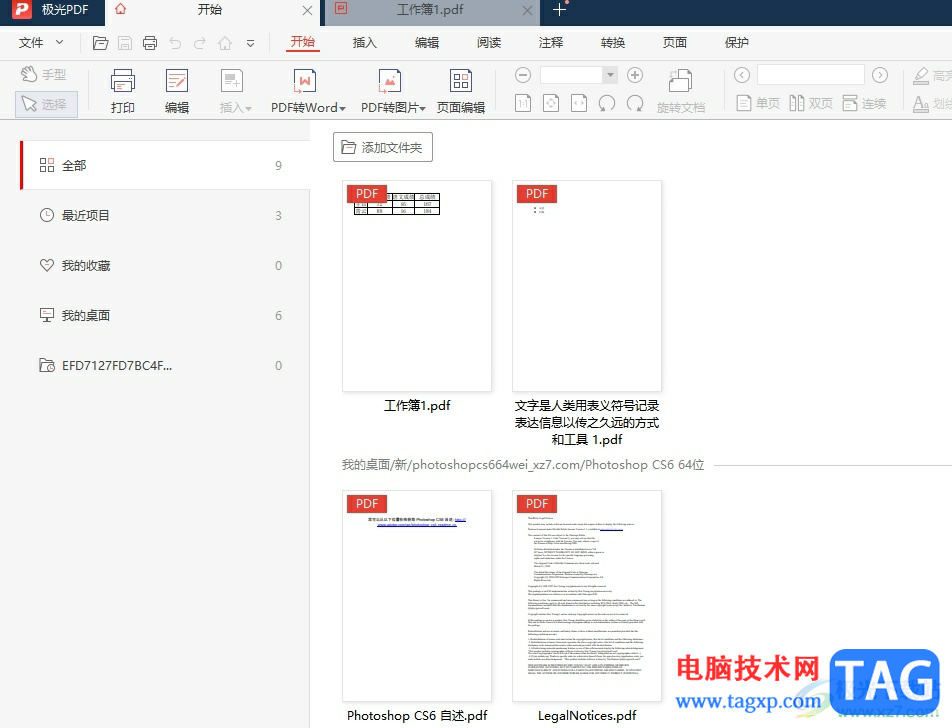Select the 手型 hand tool

click(44, 75)
